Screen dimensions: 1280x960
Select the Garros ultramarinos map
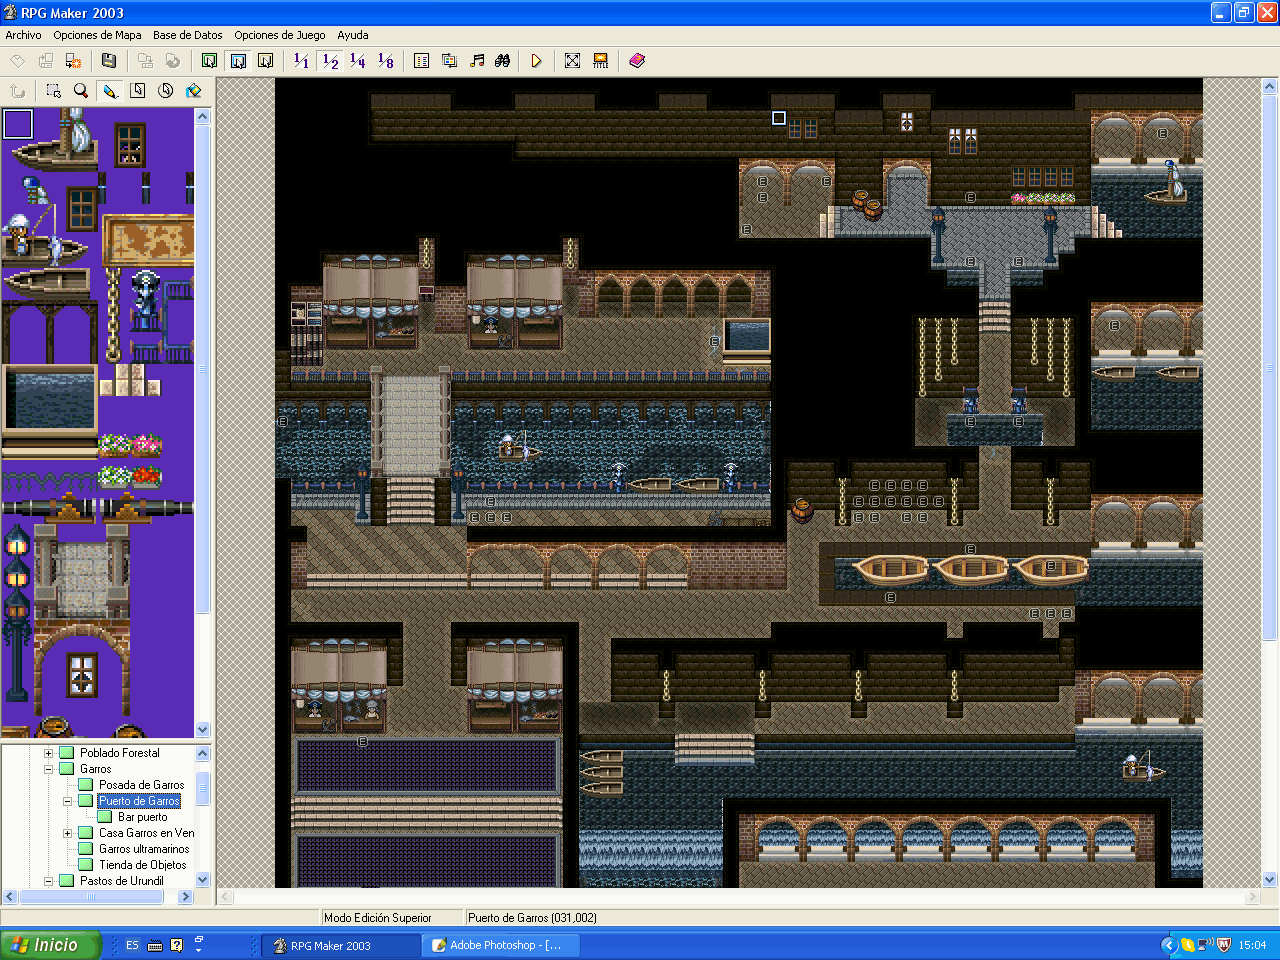[144, 849]
